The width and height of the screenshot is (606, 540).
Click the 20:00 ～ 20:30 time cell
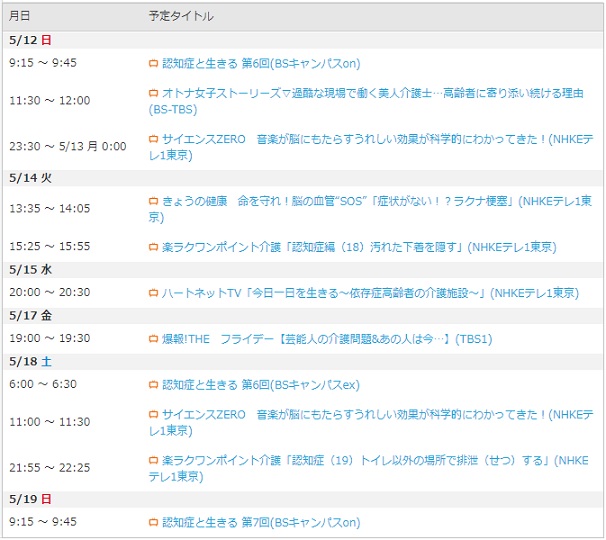50,292
